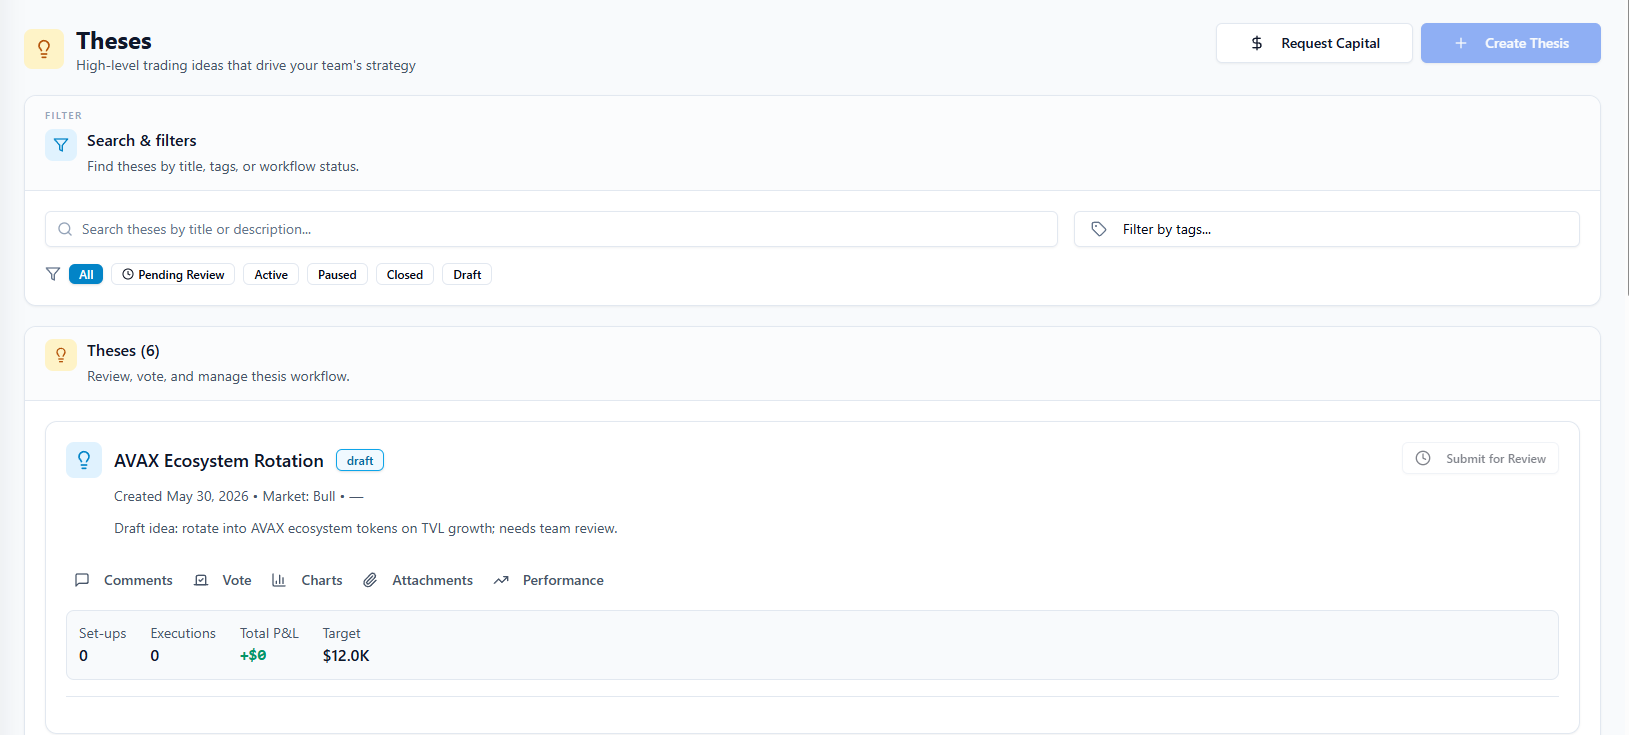Show only Active theses
This screenshot has width=1629, height=735.
point(271,274)
